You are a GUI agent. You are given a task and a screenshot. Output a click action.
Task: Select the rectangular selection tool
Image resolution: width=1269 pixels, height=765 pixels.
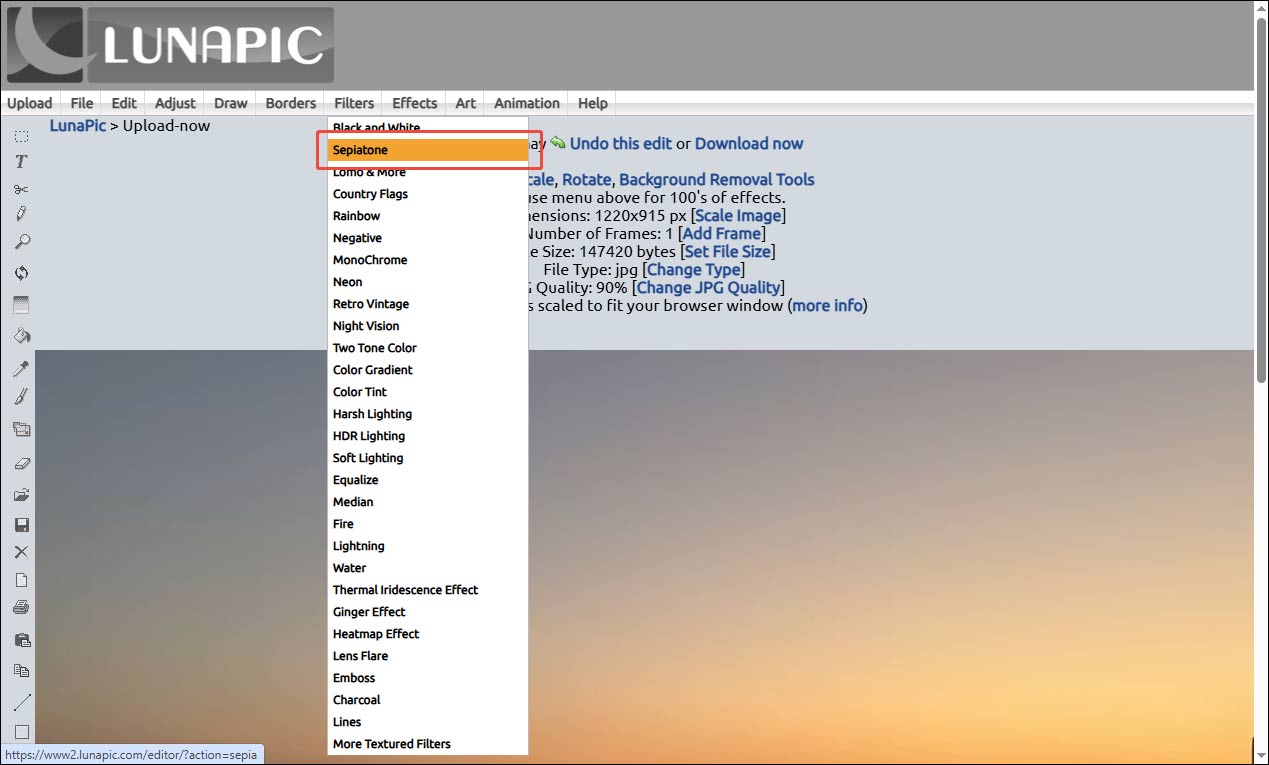point(22,135)
